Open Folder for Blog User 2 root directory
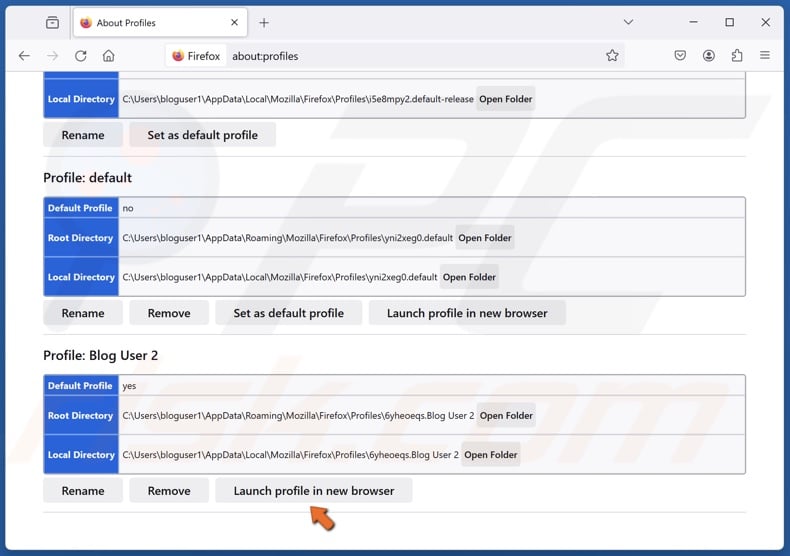Screen dimensions: 790x556 pos(506,415)
